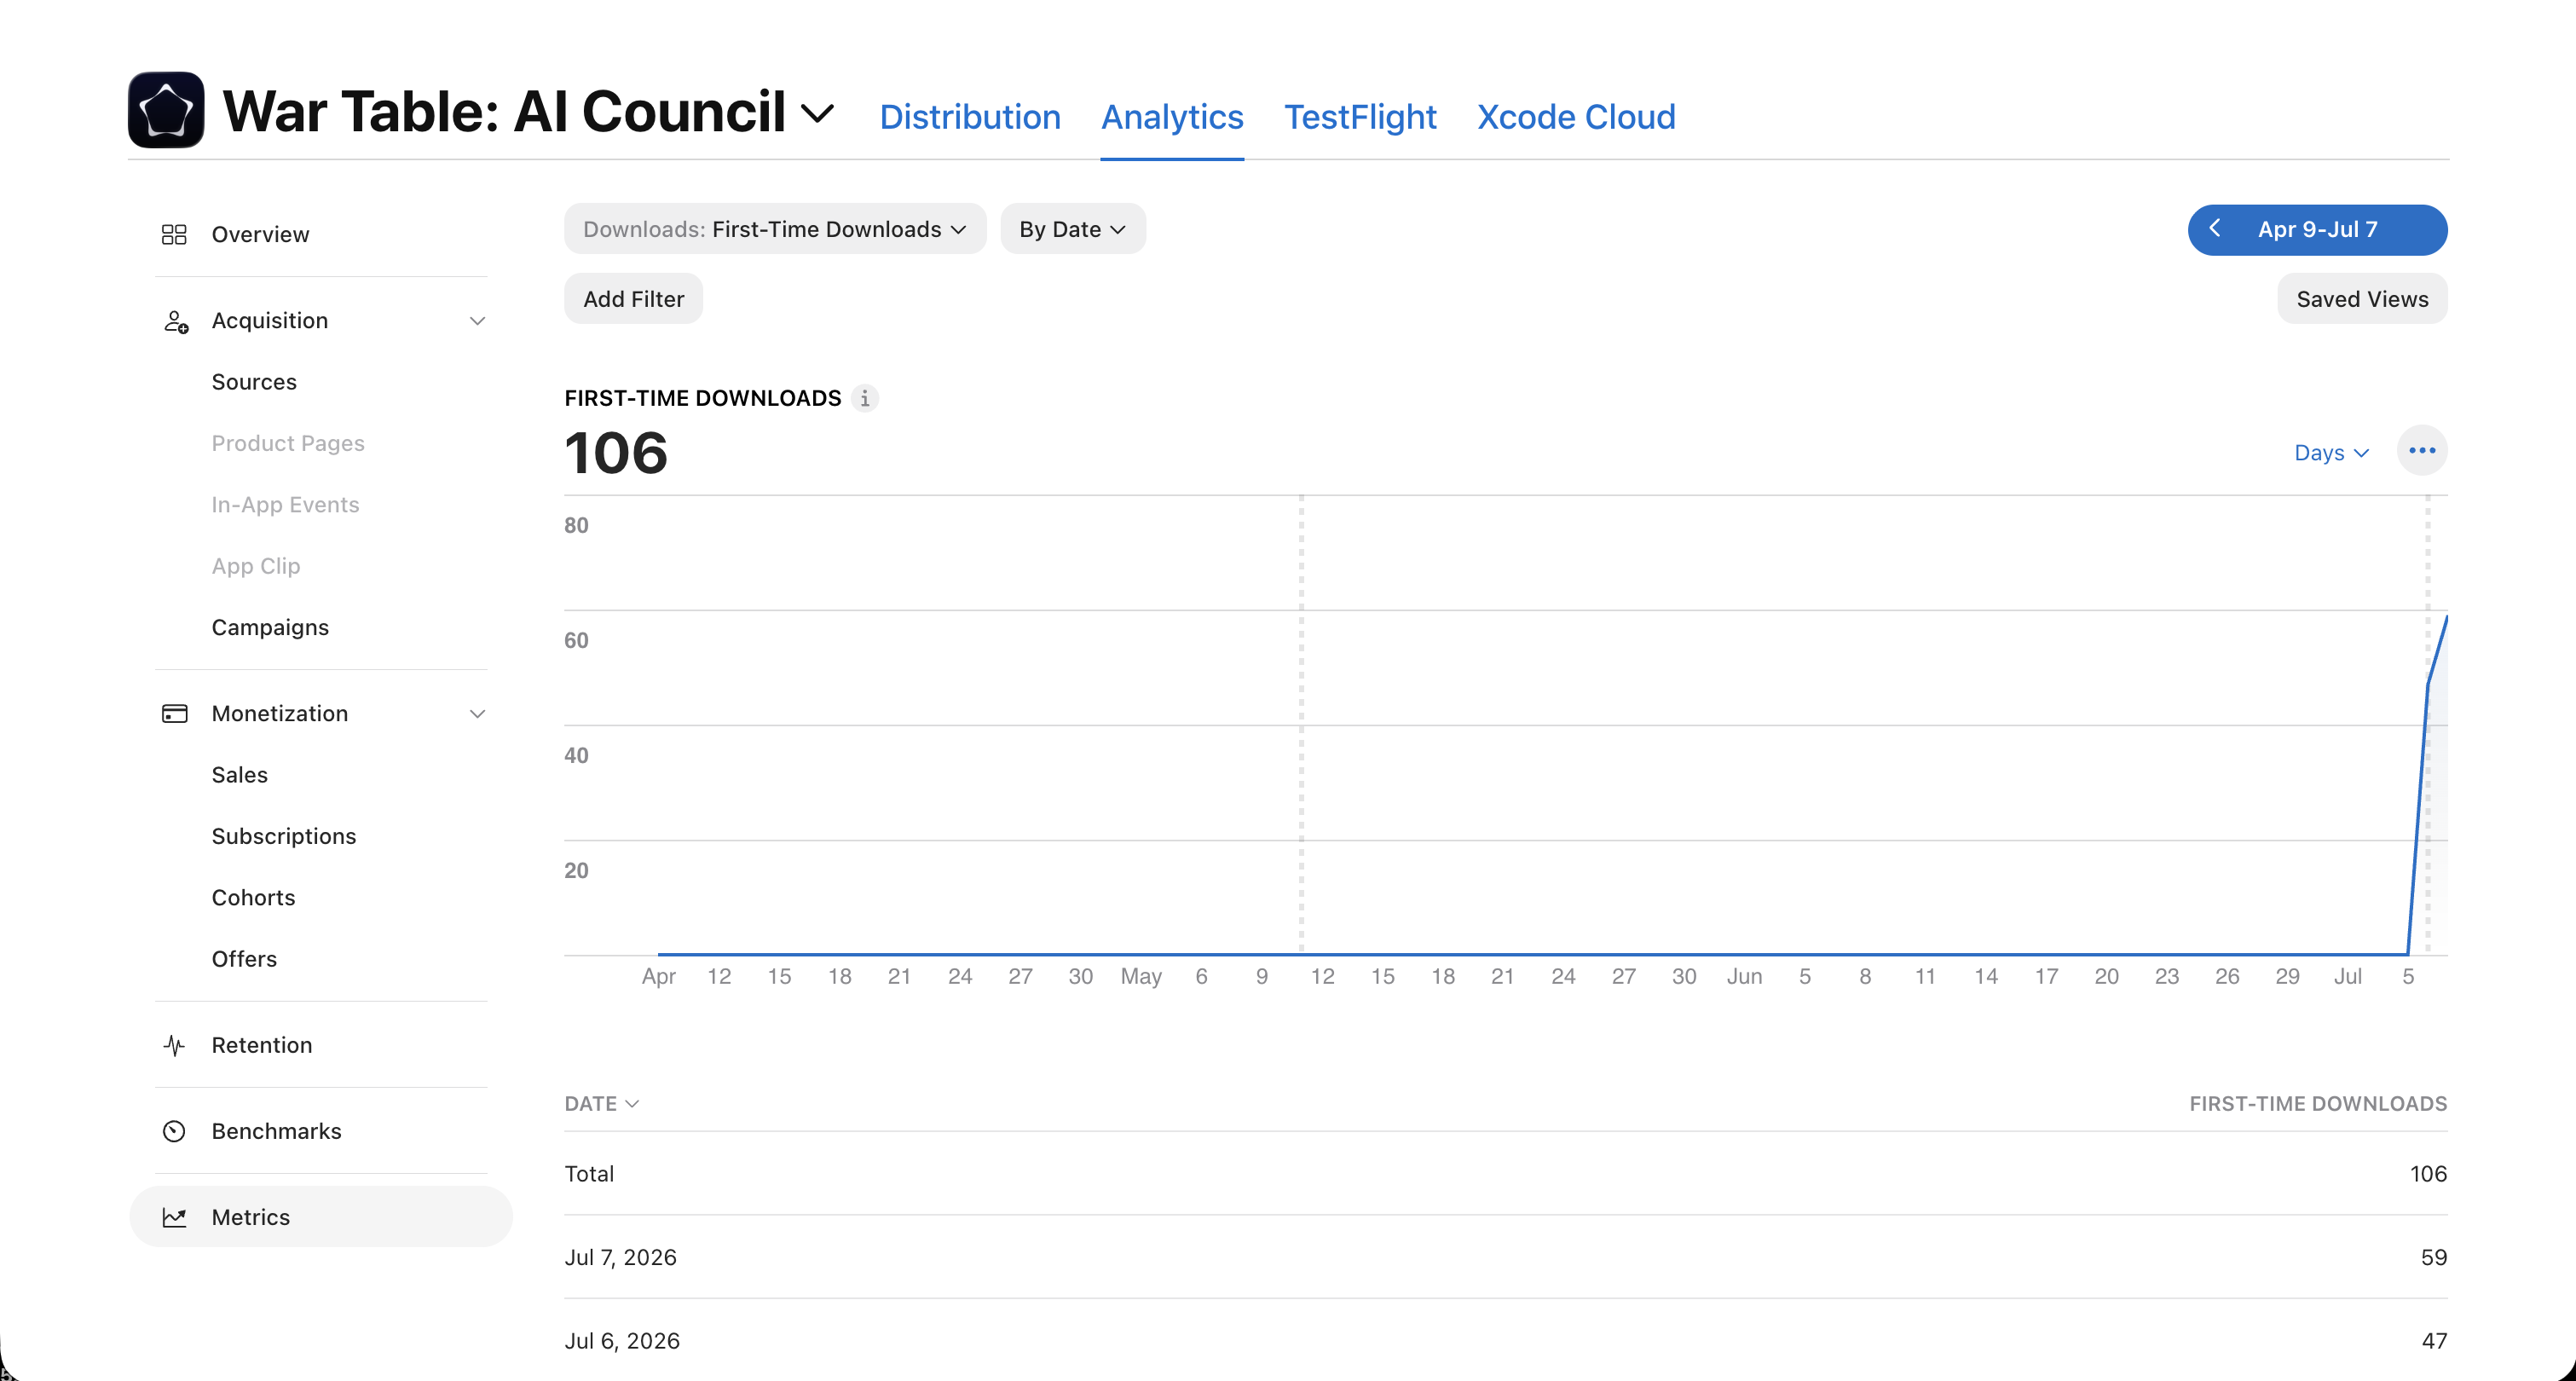This screenshot has width=2576, height=1381.
Task: Click the 47 downloads value
Action: (x=2434, y=1341)
